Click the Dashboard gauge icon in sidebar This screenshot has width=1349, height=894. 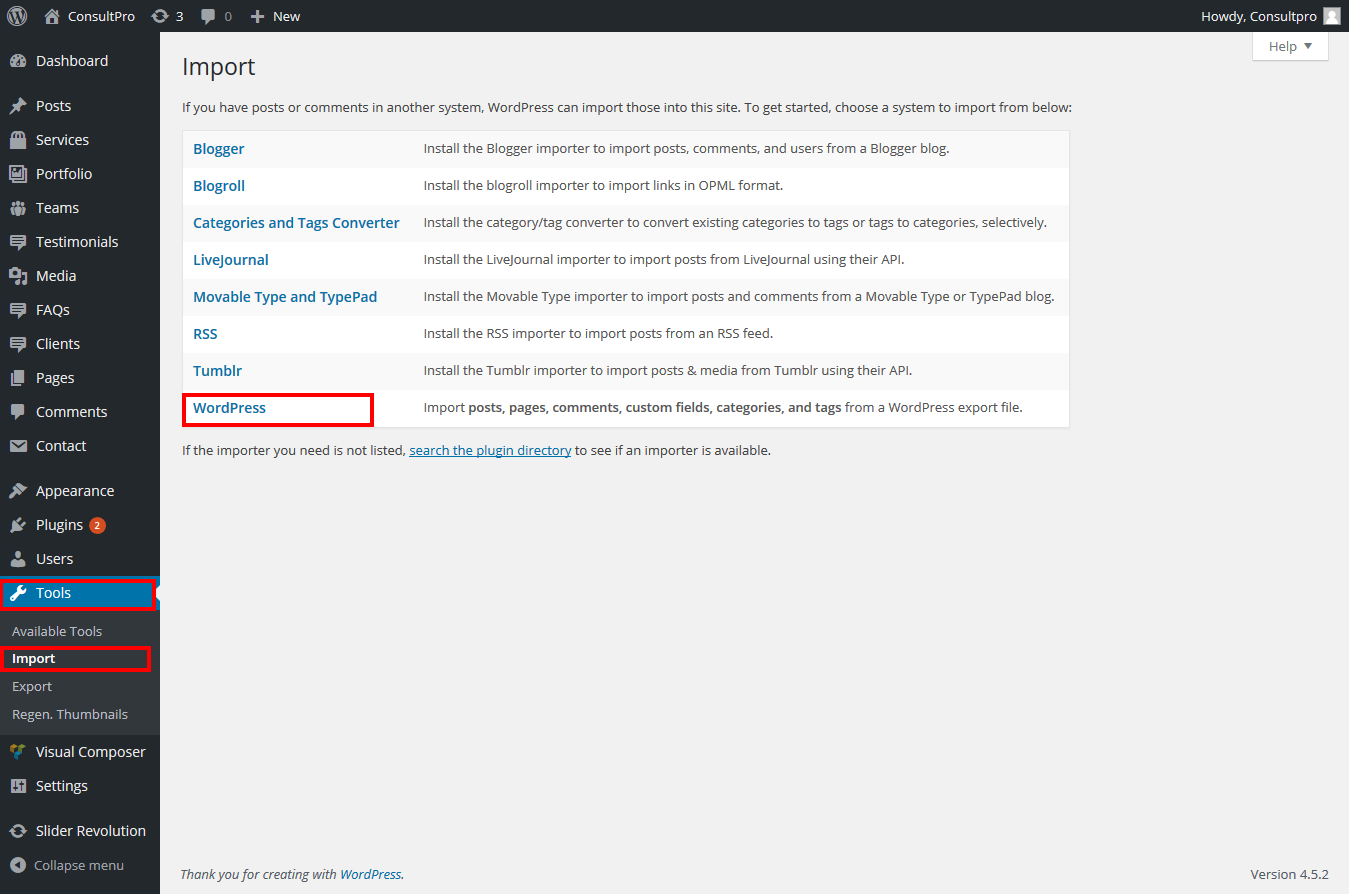(18, 61)
